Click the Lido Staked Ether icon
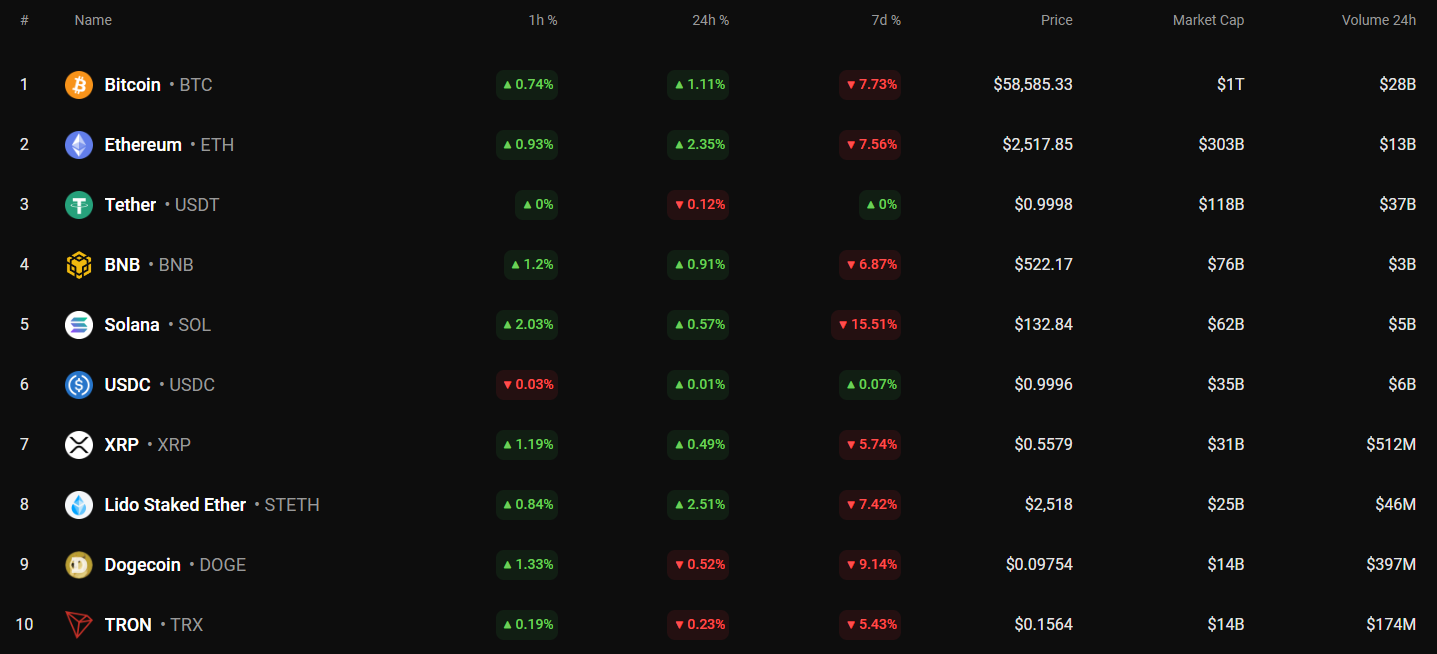Viewport: 1437px width, 654px height. (79, 505)
